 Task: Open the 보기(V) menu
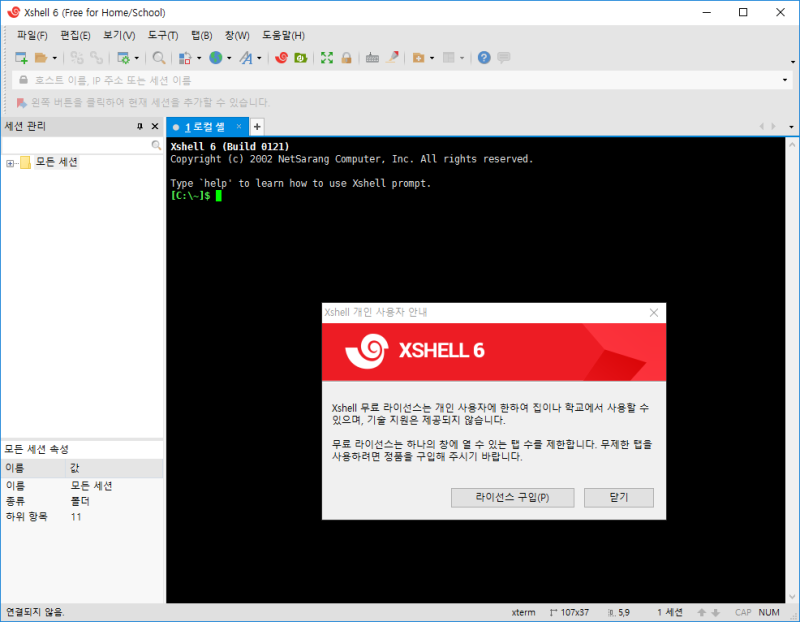[119, 35]
